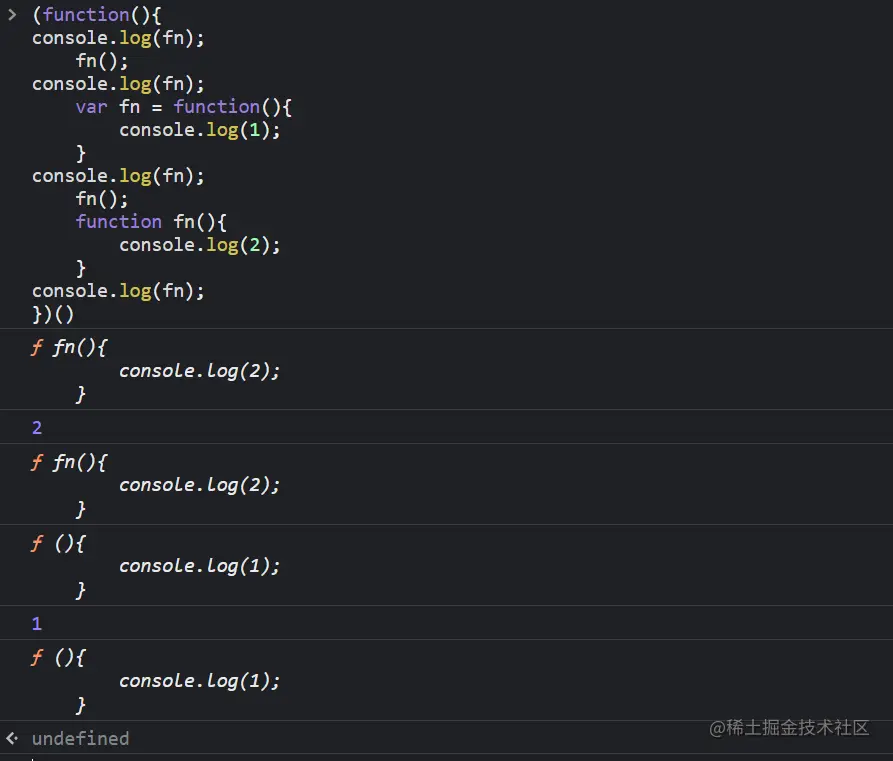
Task: Select the logged output value "1"
Action: click(37, 624)
